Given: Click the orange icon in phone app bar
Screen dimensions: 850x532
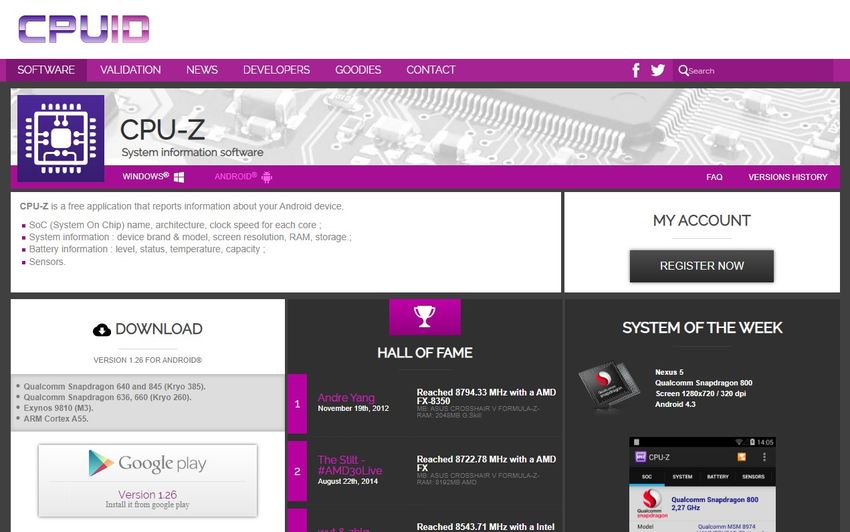Looking at the screenshot, I should 742,457.
